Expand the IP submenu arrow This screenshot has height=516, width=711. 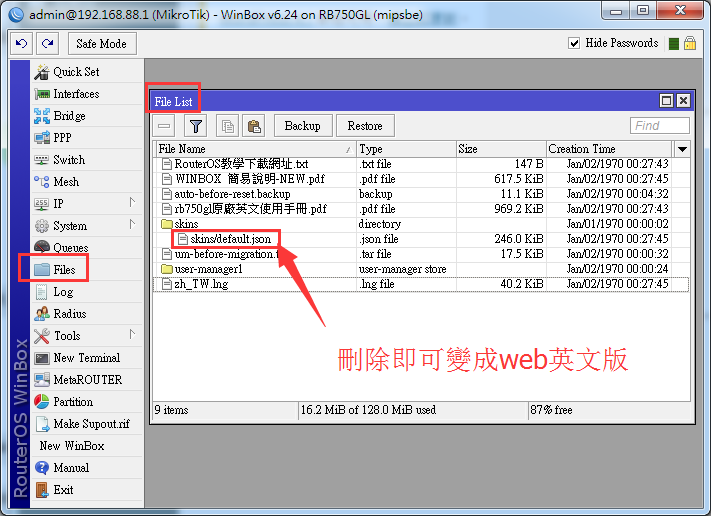tap(132, 202)
